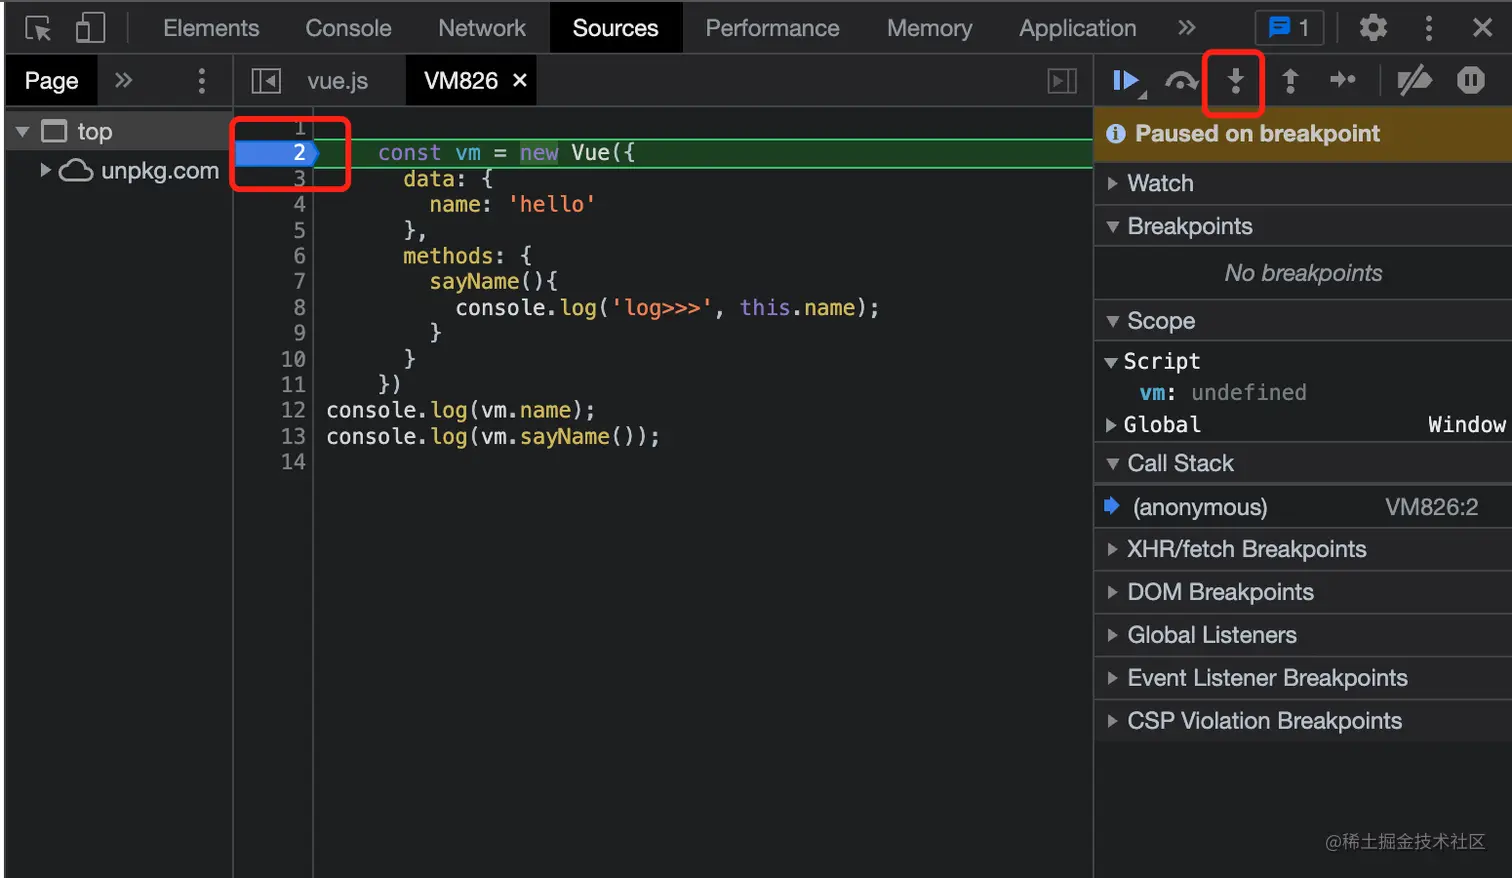Resume script execution
The height and width of the screenshot is (878, 1512).
[x=1126, y=81]
